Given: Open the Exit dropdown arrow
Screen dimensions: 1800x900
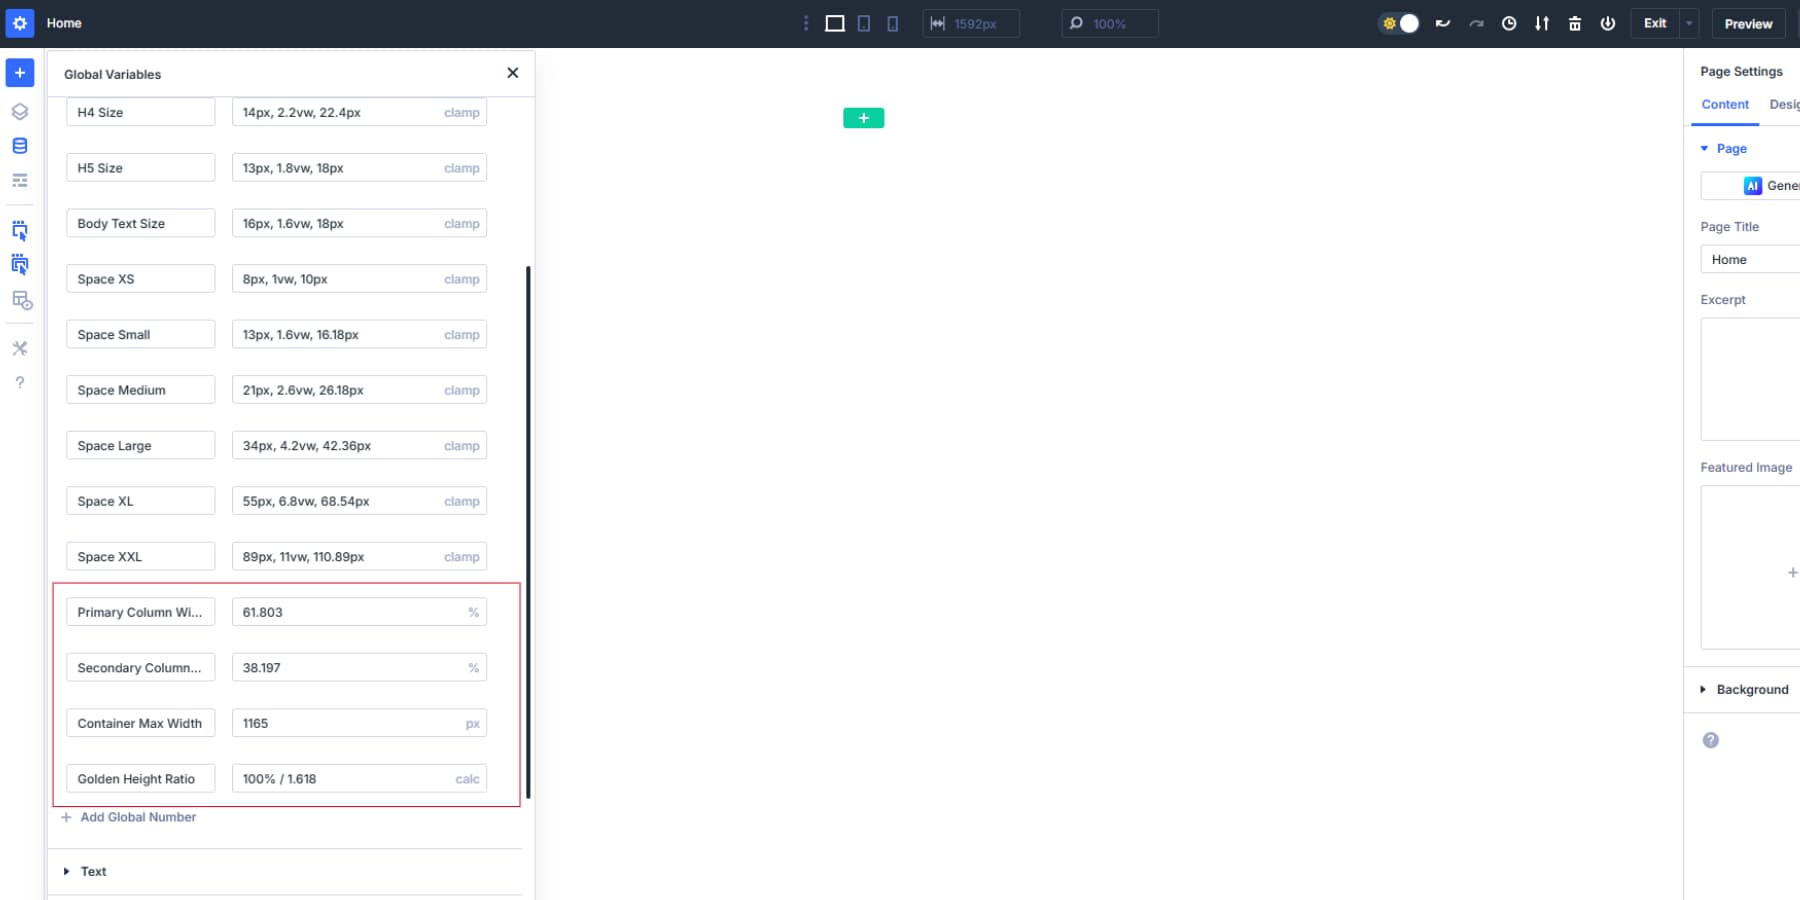Looking at the screenshot, I should pos(1689,23).
